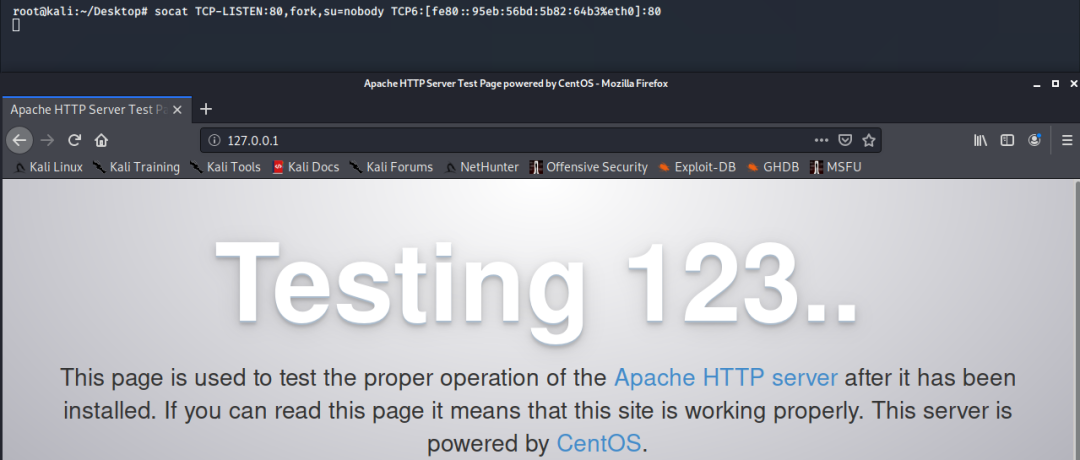The width and height of the screenshot is (1080, 460).
Task: Bookmark this page with the star
Action: [x=869, y=140]
